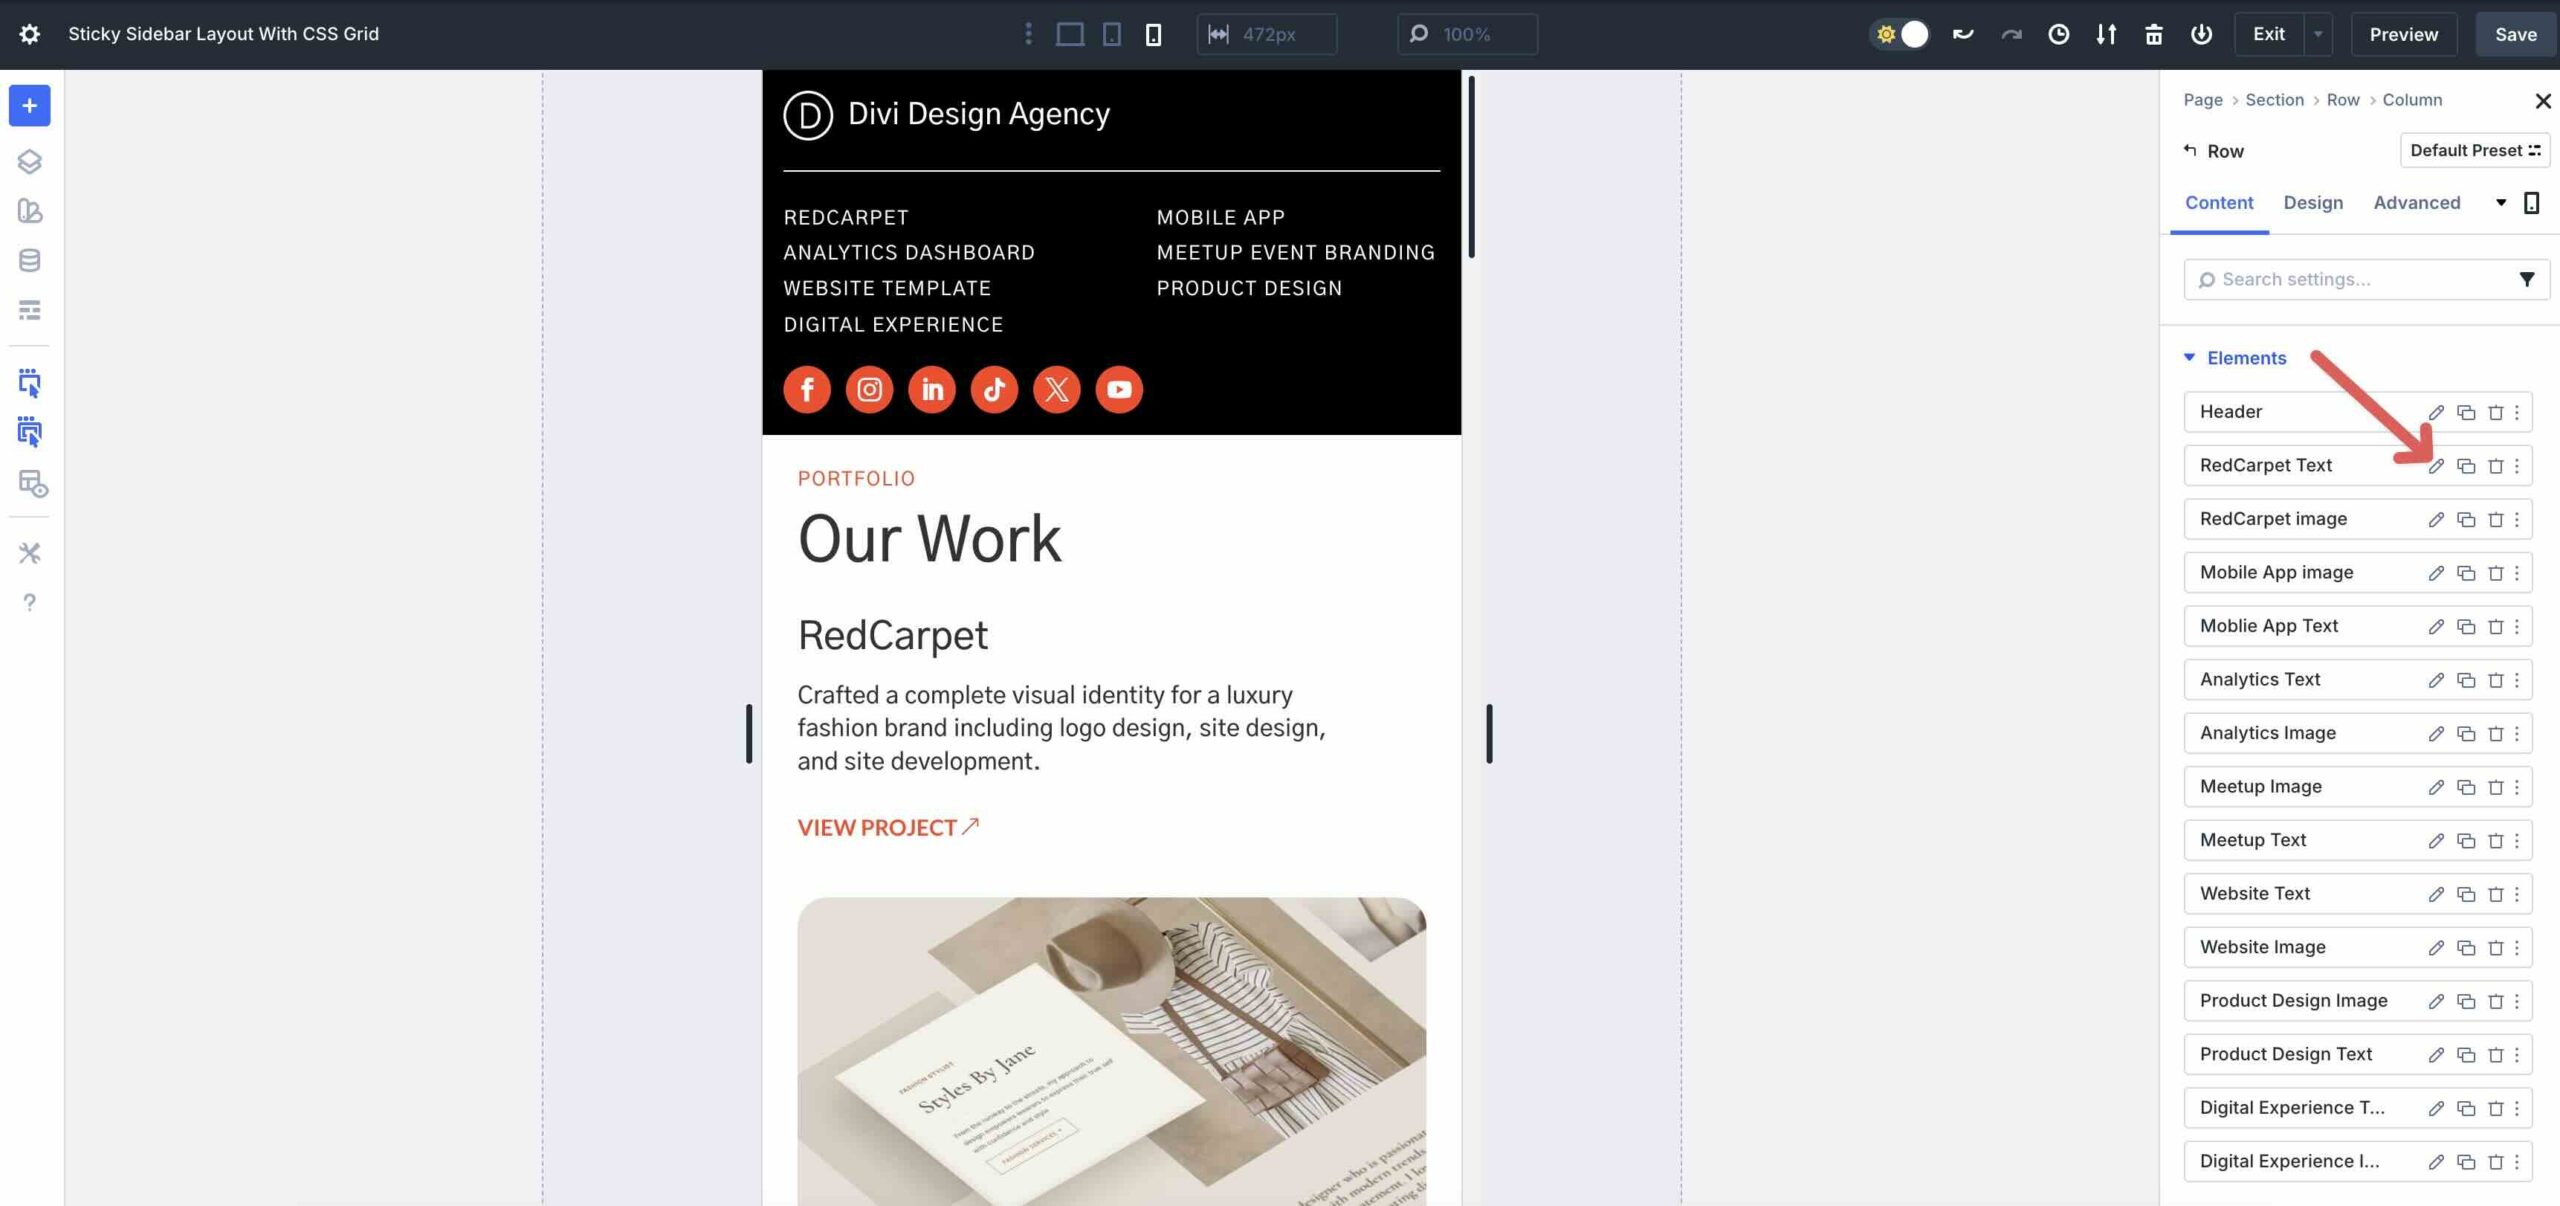Open the Exit dropdown arrow
The height and width of the screenshot is (1206, 2560).
pyautogui.click(x=2320, y=33)
